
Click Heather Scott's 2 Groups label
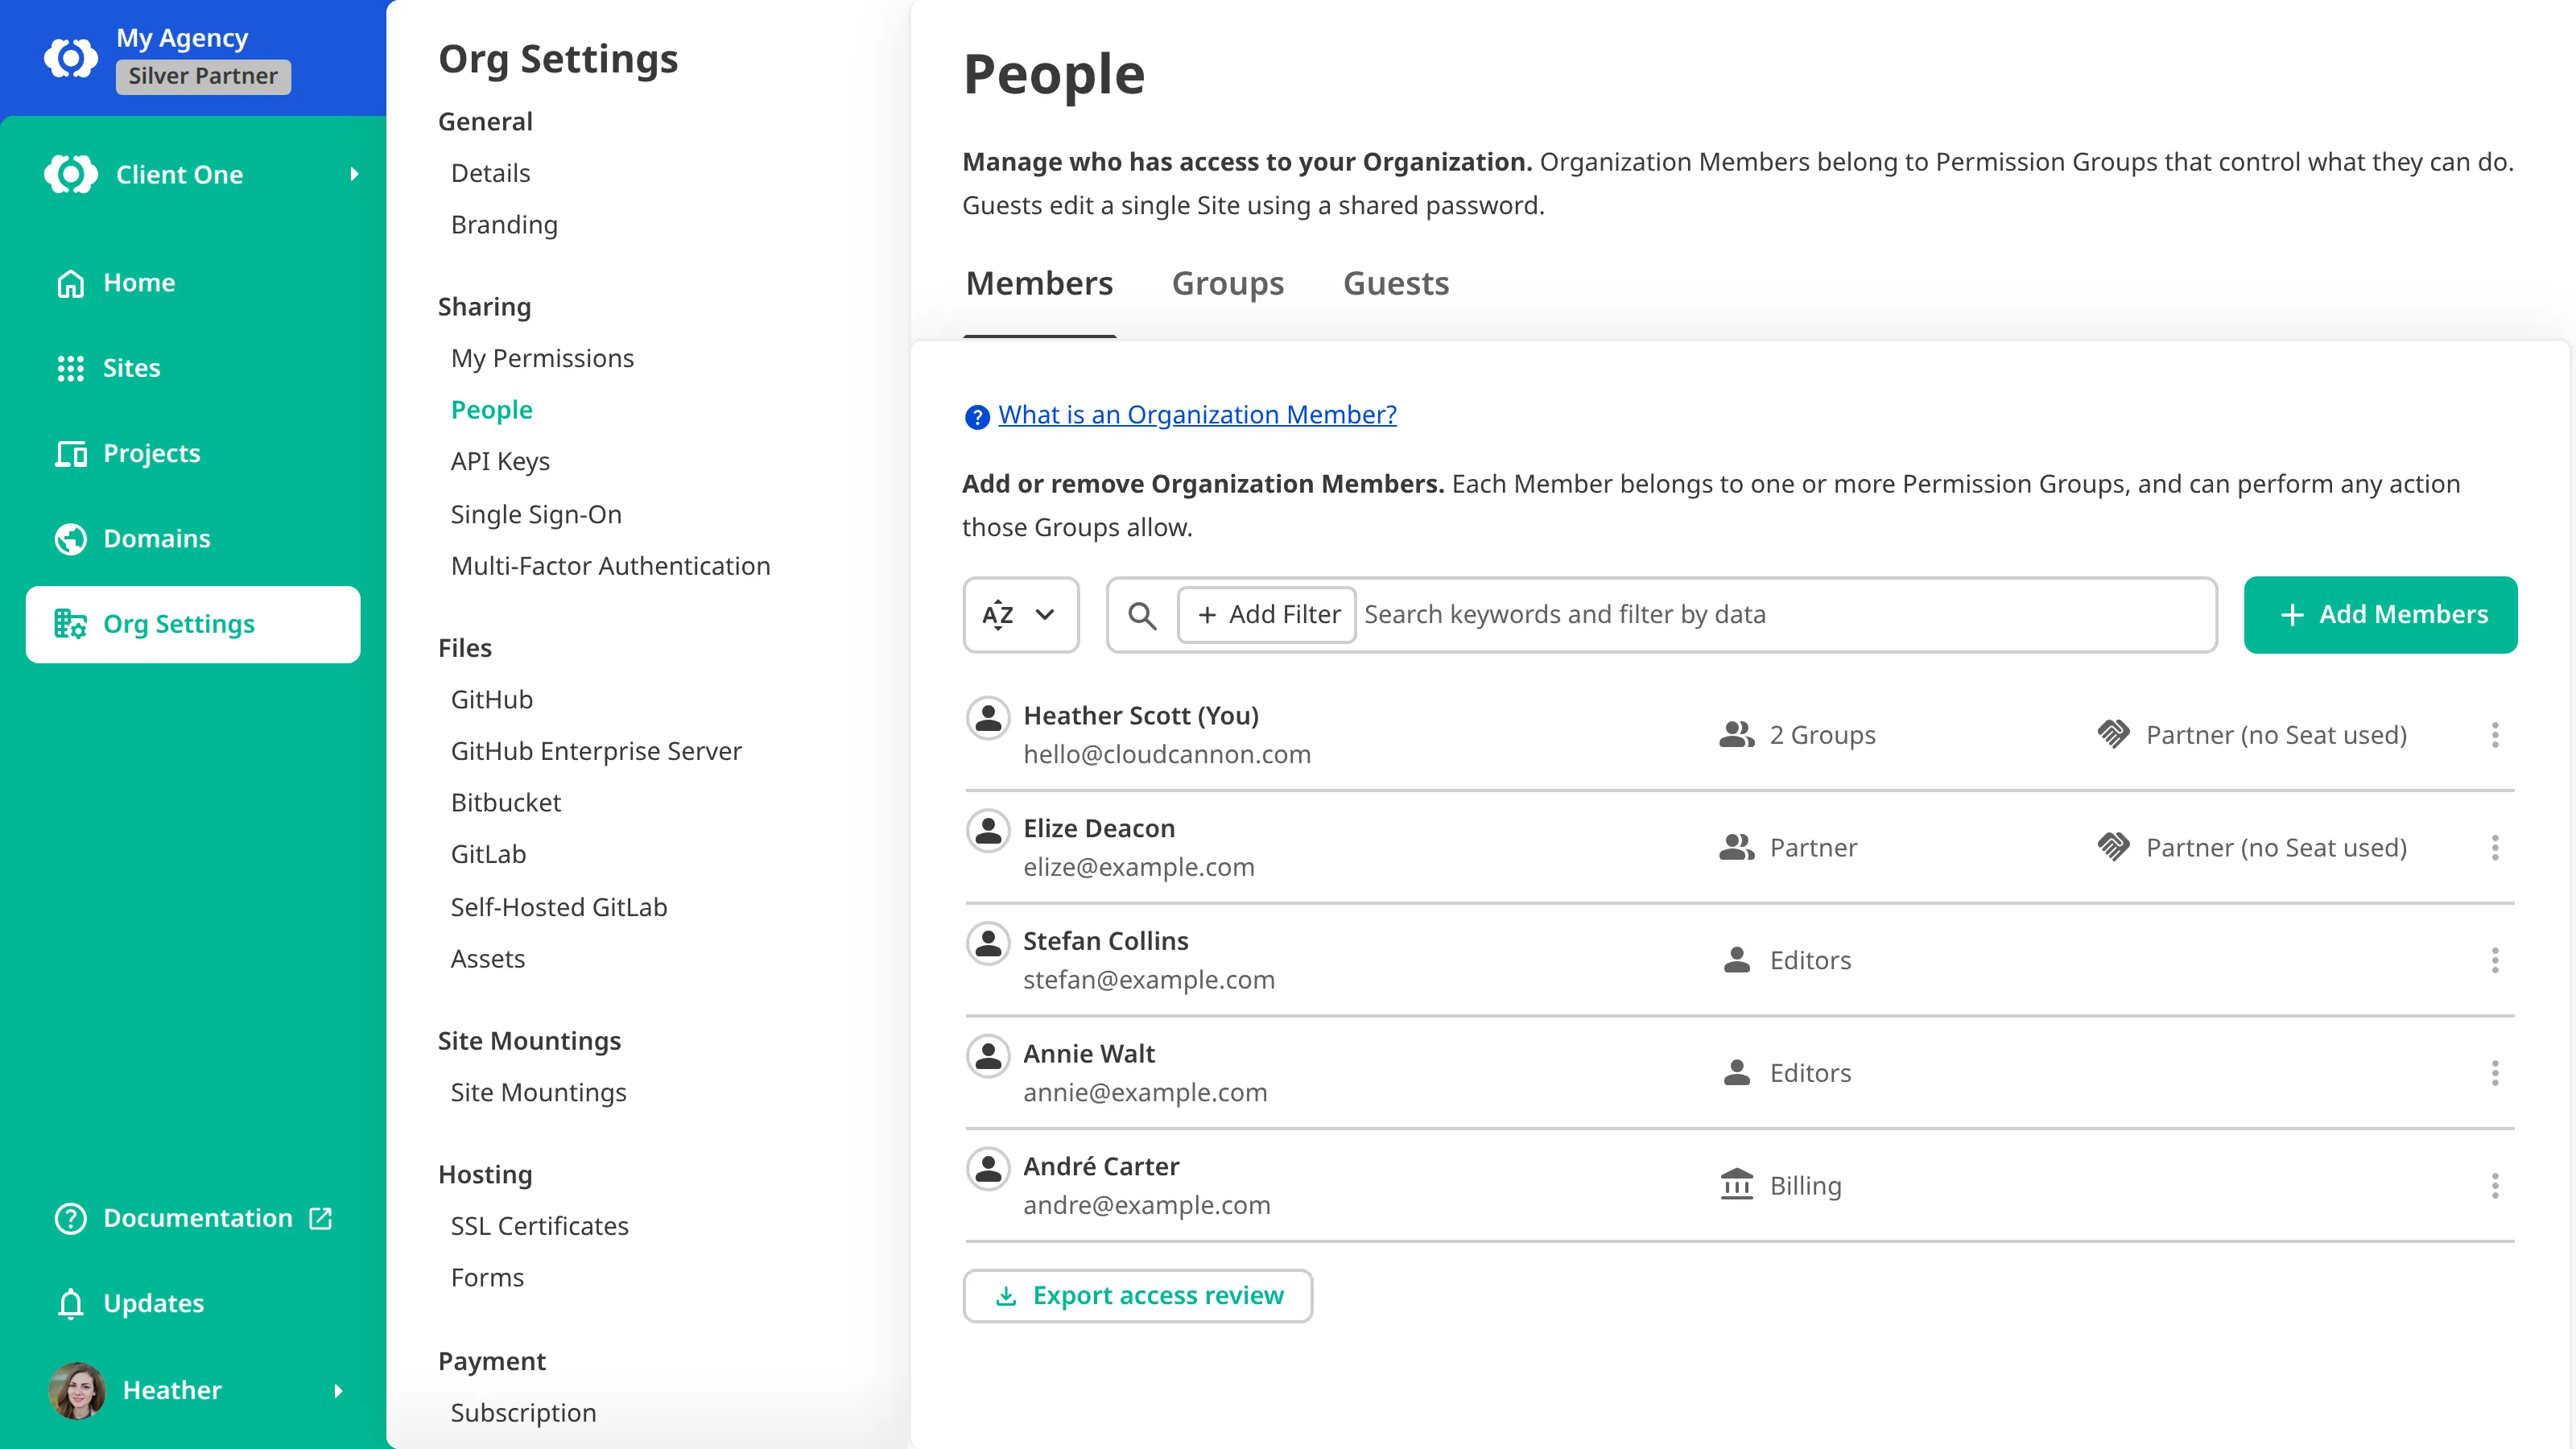(1822, 735)
